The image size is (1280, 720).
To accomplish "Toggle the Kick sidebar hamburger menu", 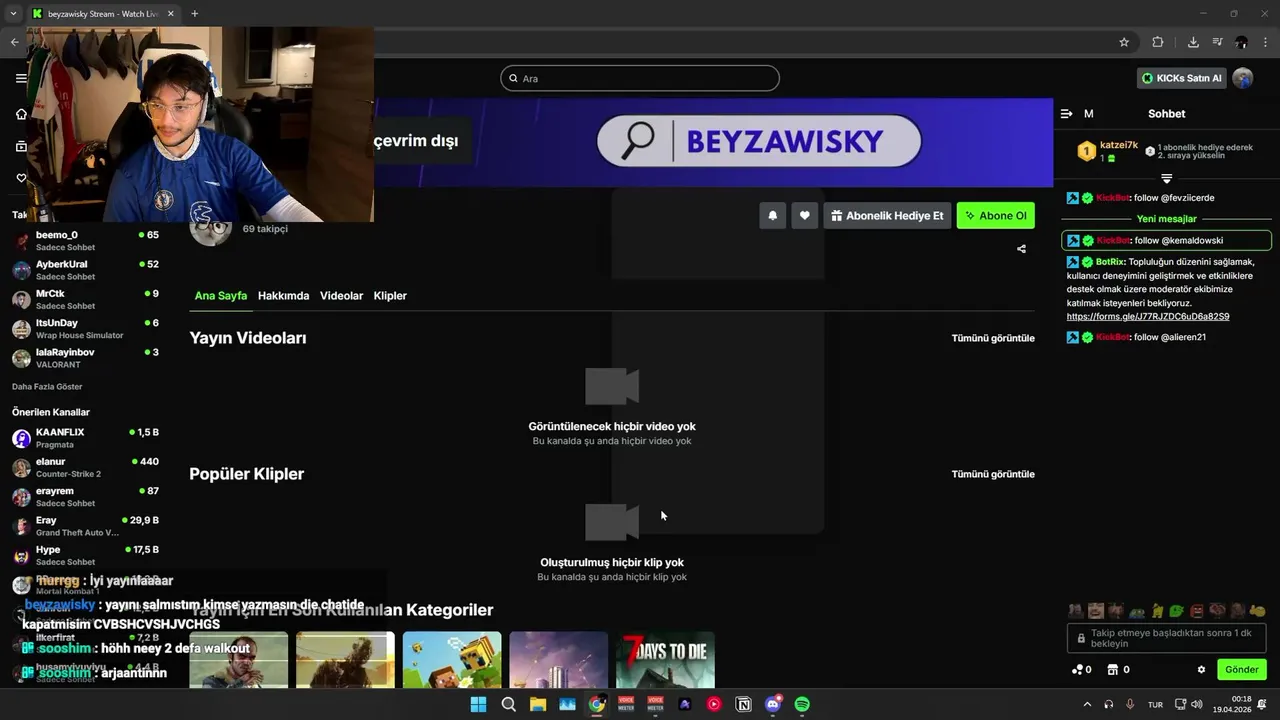I will coord(21,78).
